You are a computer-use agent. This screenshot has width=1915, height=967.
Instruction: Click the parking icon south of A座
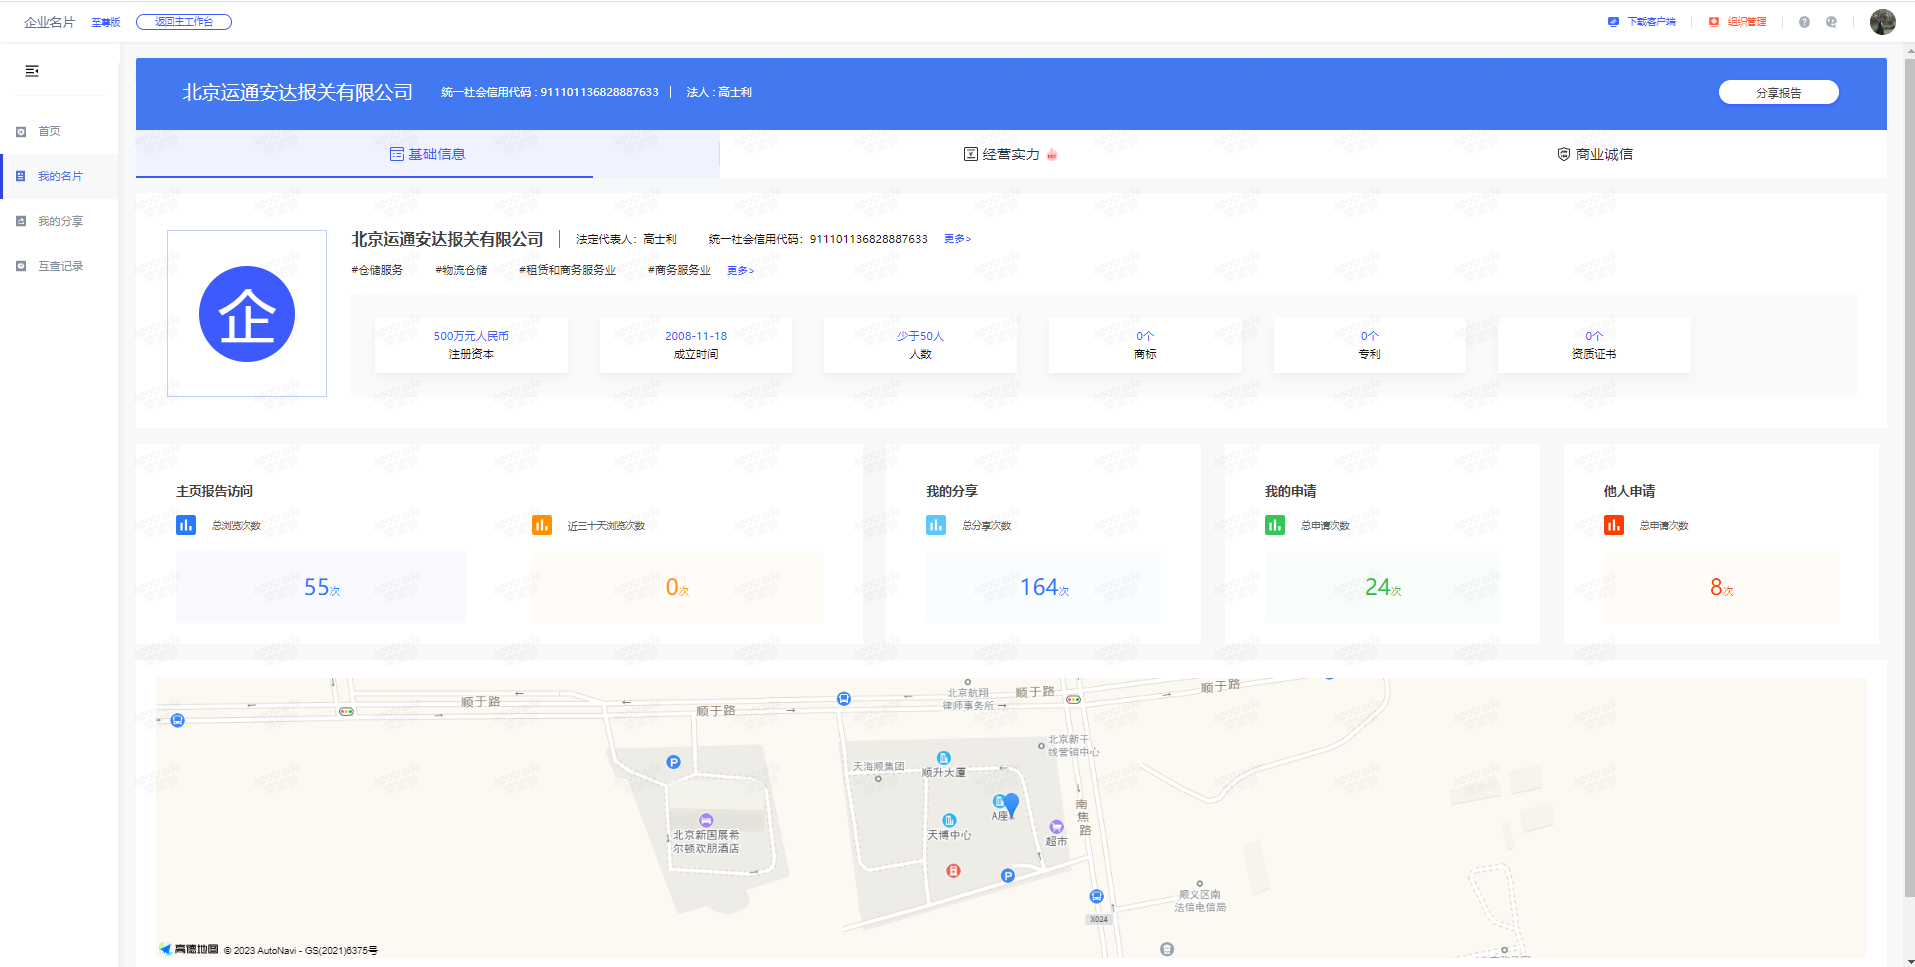pyautogui.click(x=1008, y=876)
